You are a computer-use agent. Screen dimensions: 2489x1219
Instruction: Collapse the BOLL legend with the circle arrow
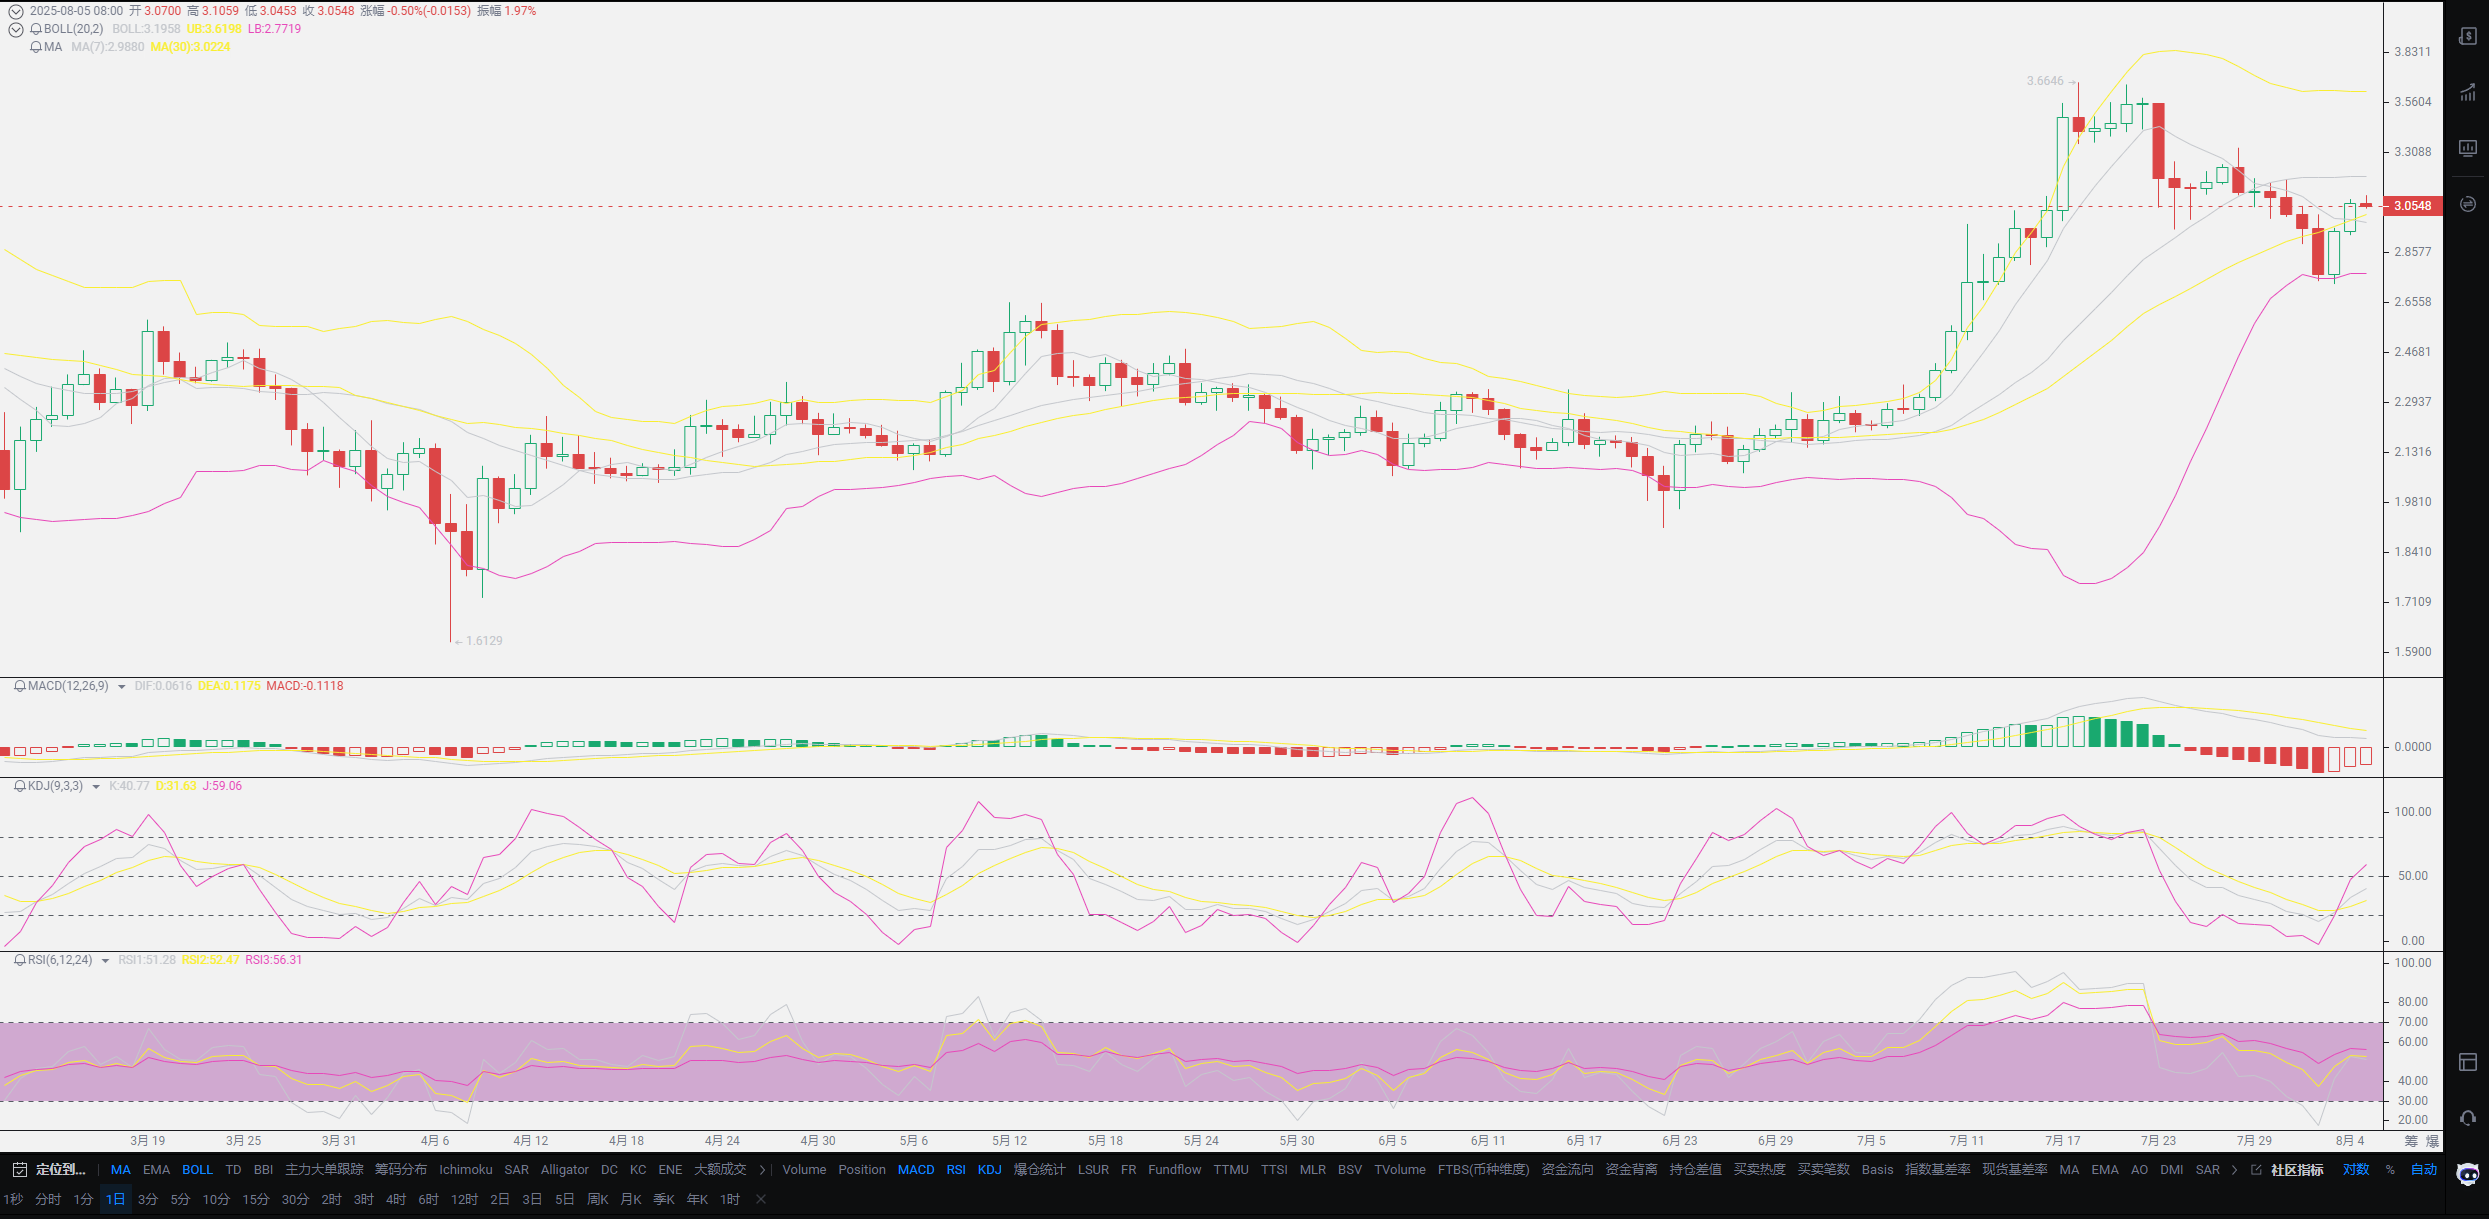[x=16, y=29]
